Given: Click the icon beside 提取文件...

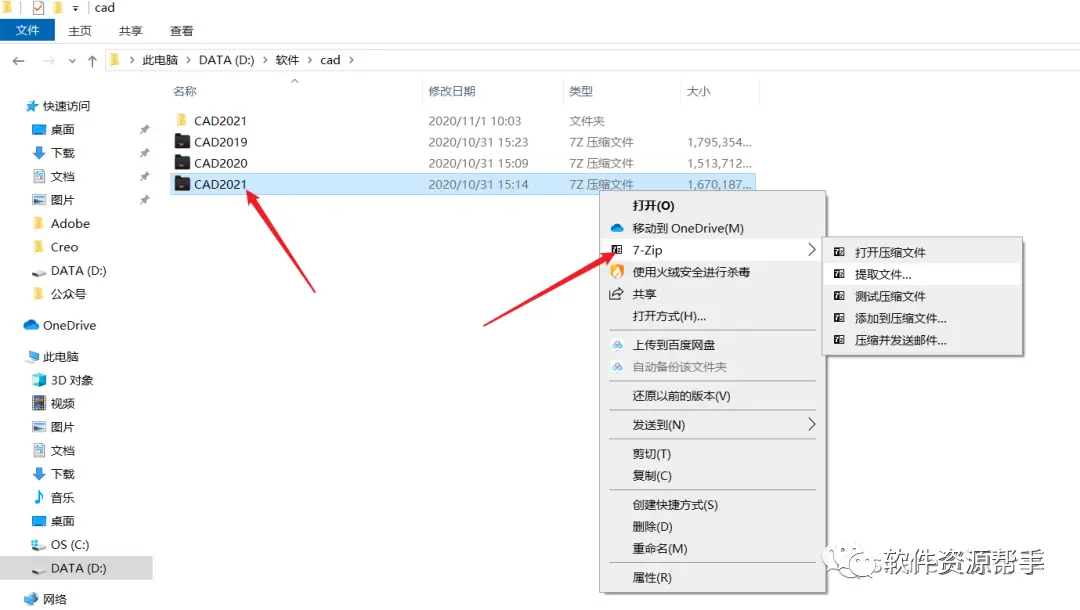Looking at the screenshot, I should (839, 274).
